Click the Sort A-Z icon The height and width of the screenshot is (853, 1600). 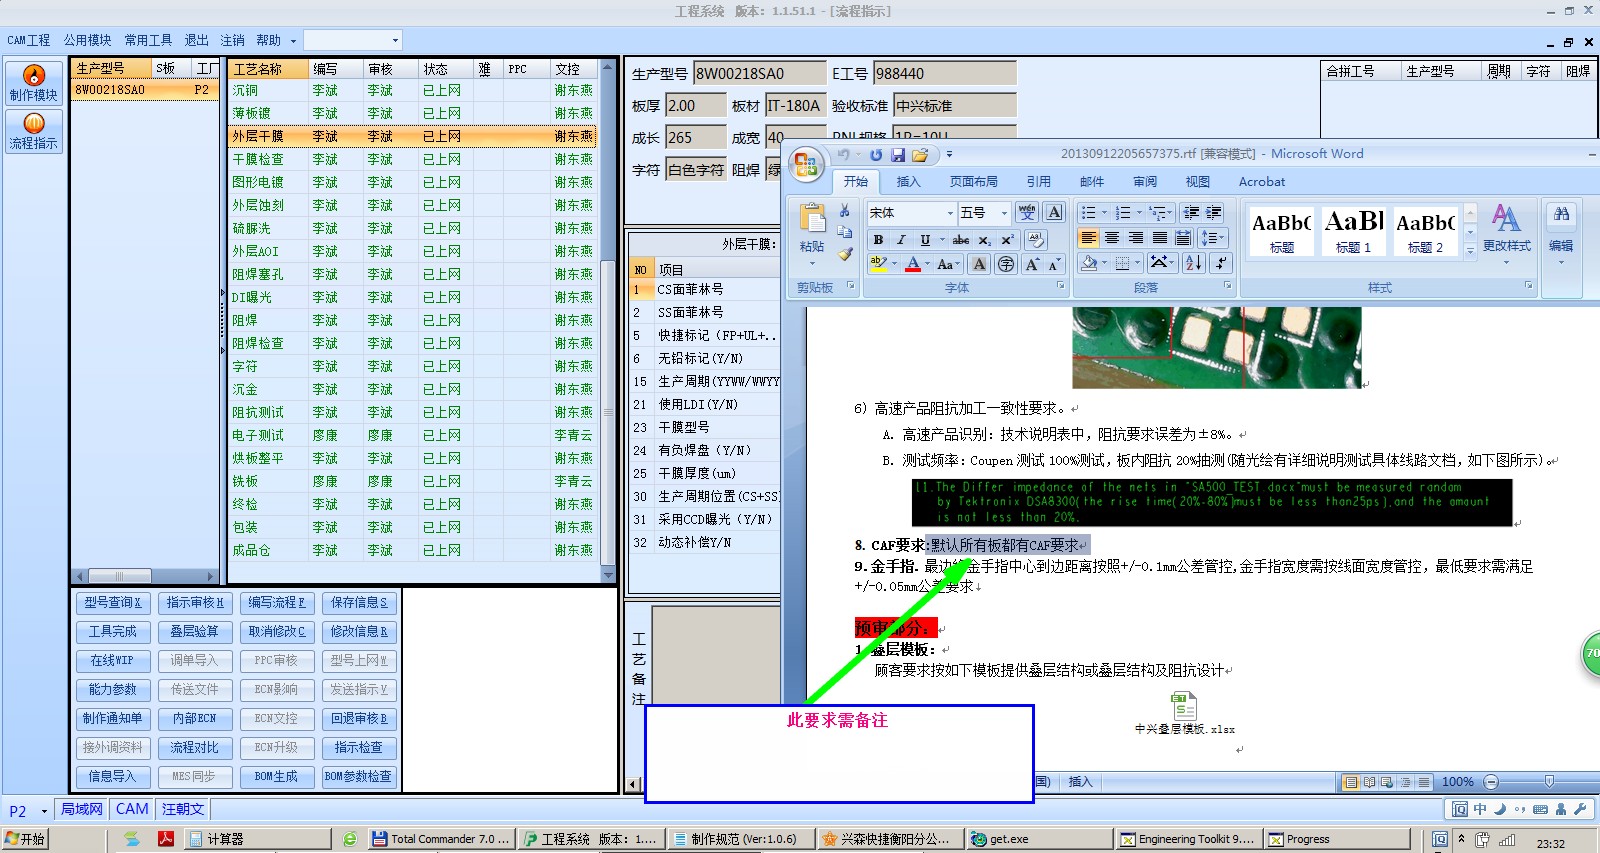[x=1193, y=263]
